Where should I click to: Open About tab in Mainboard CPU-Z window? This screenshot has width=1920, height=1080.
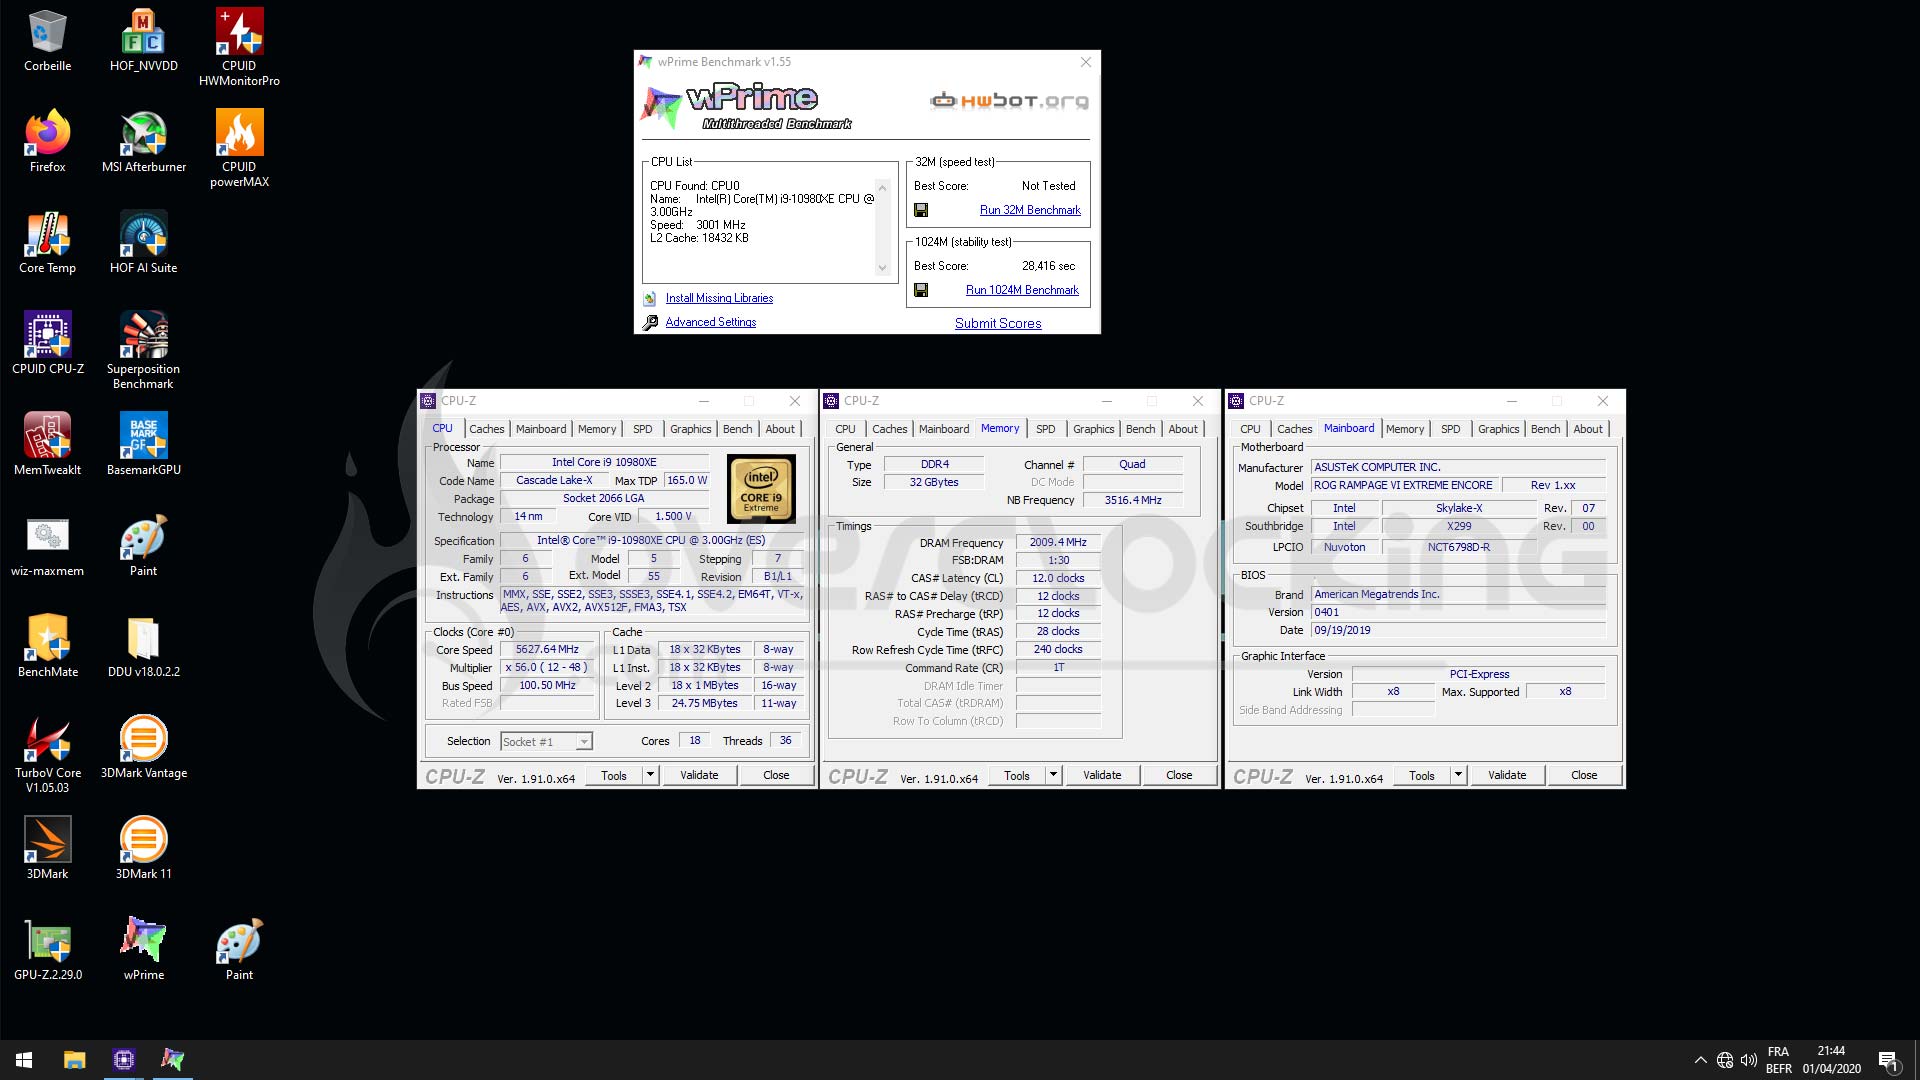[x=1588, y=429]
